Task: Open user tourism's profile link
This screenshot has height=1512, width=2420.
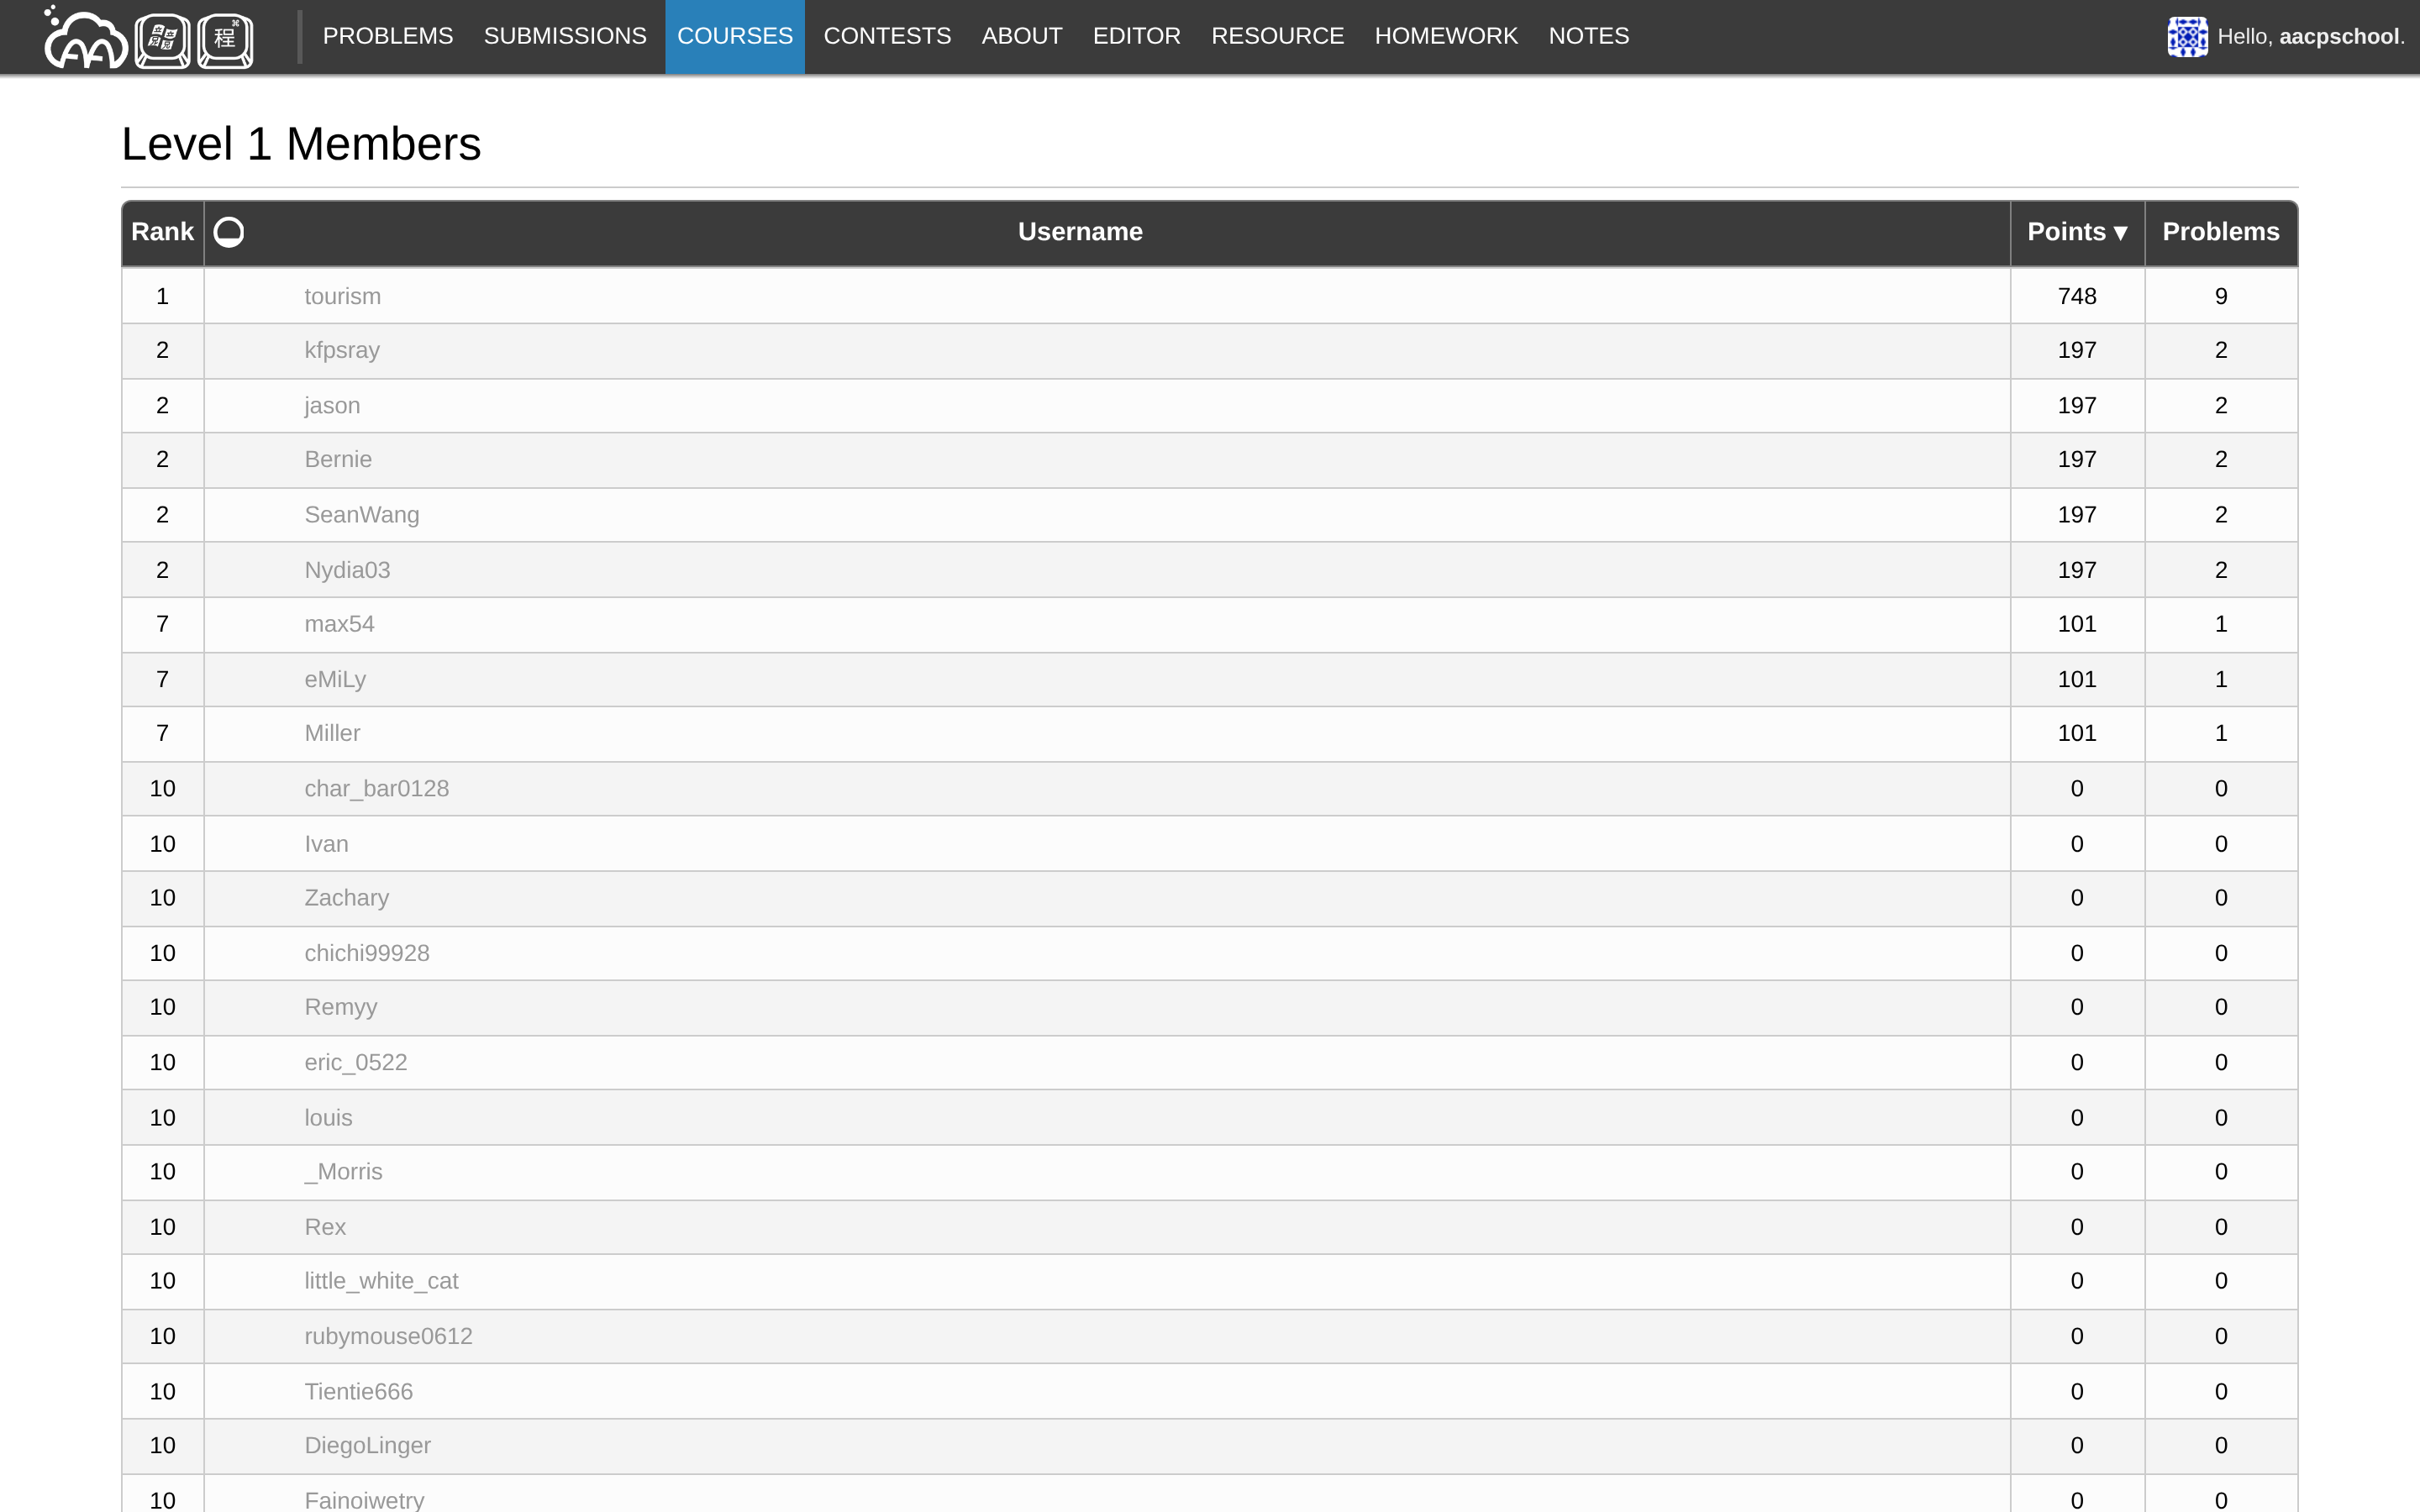Action: tap(342, 296)
